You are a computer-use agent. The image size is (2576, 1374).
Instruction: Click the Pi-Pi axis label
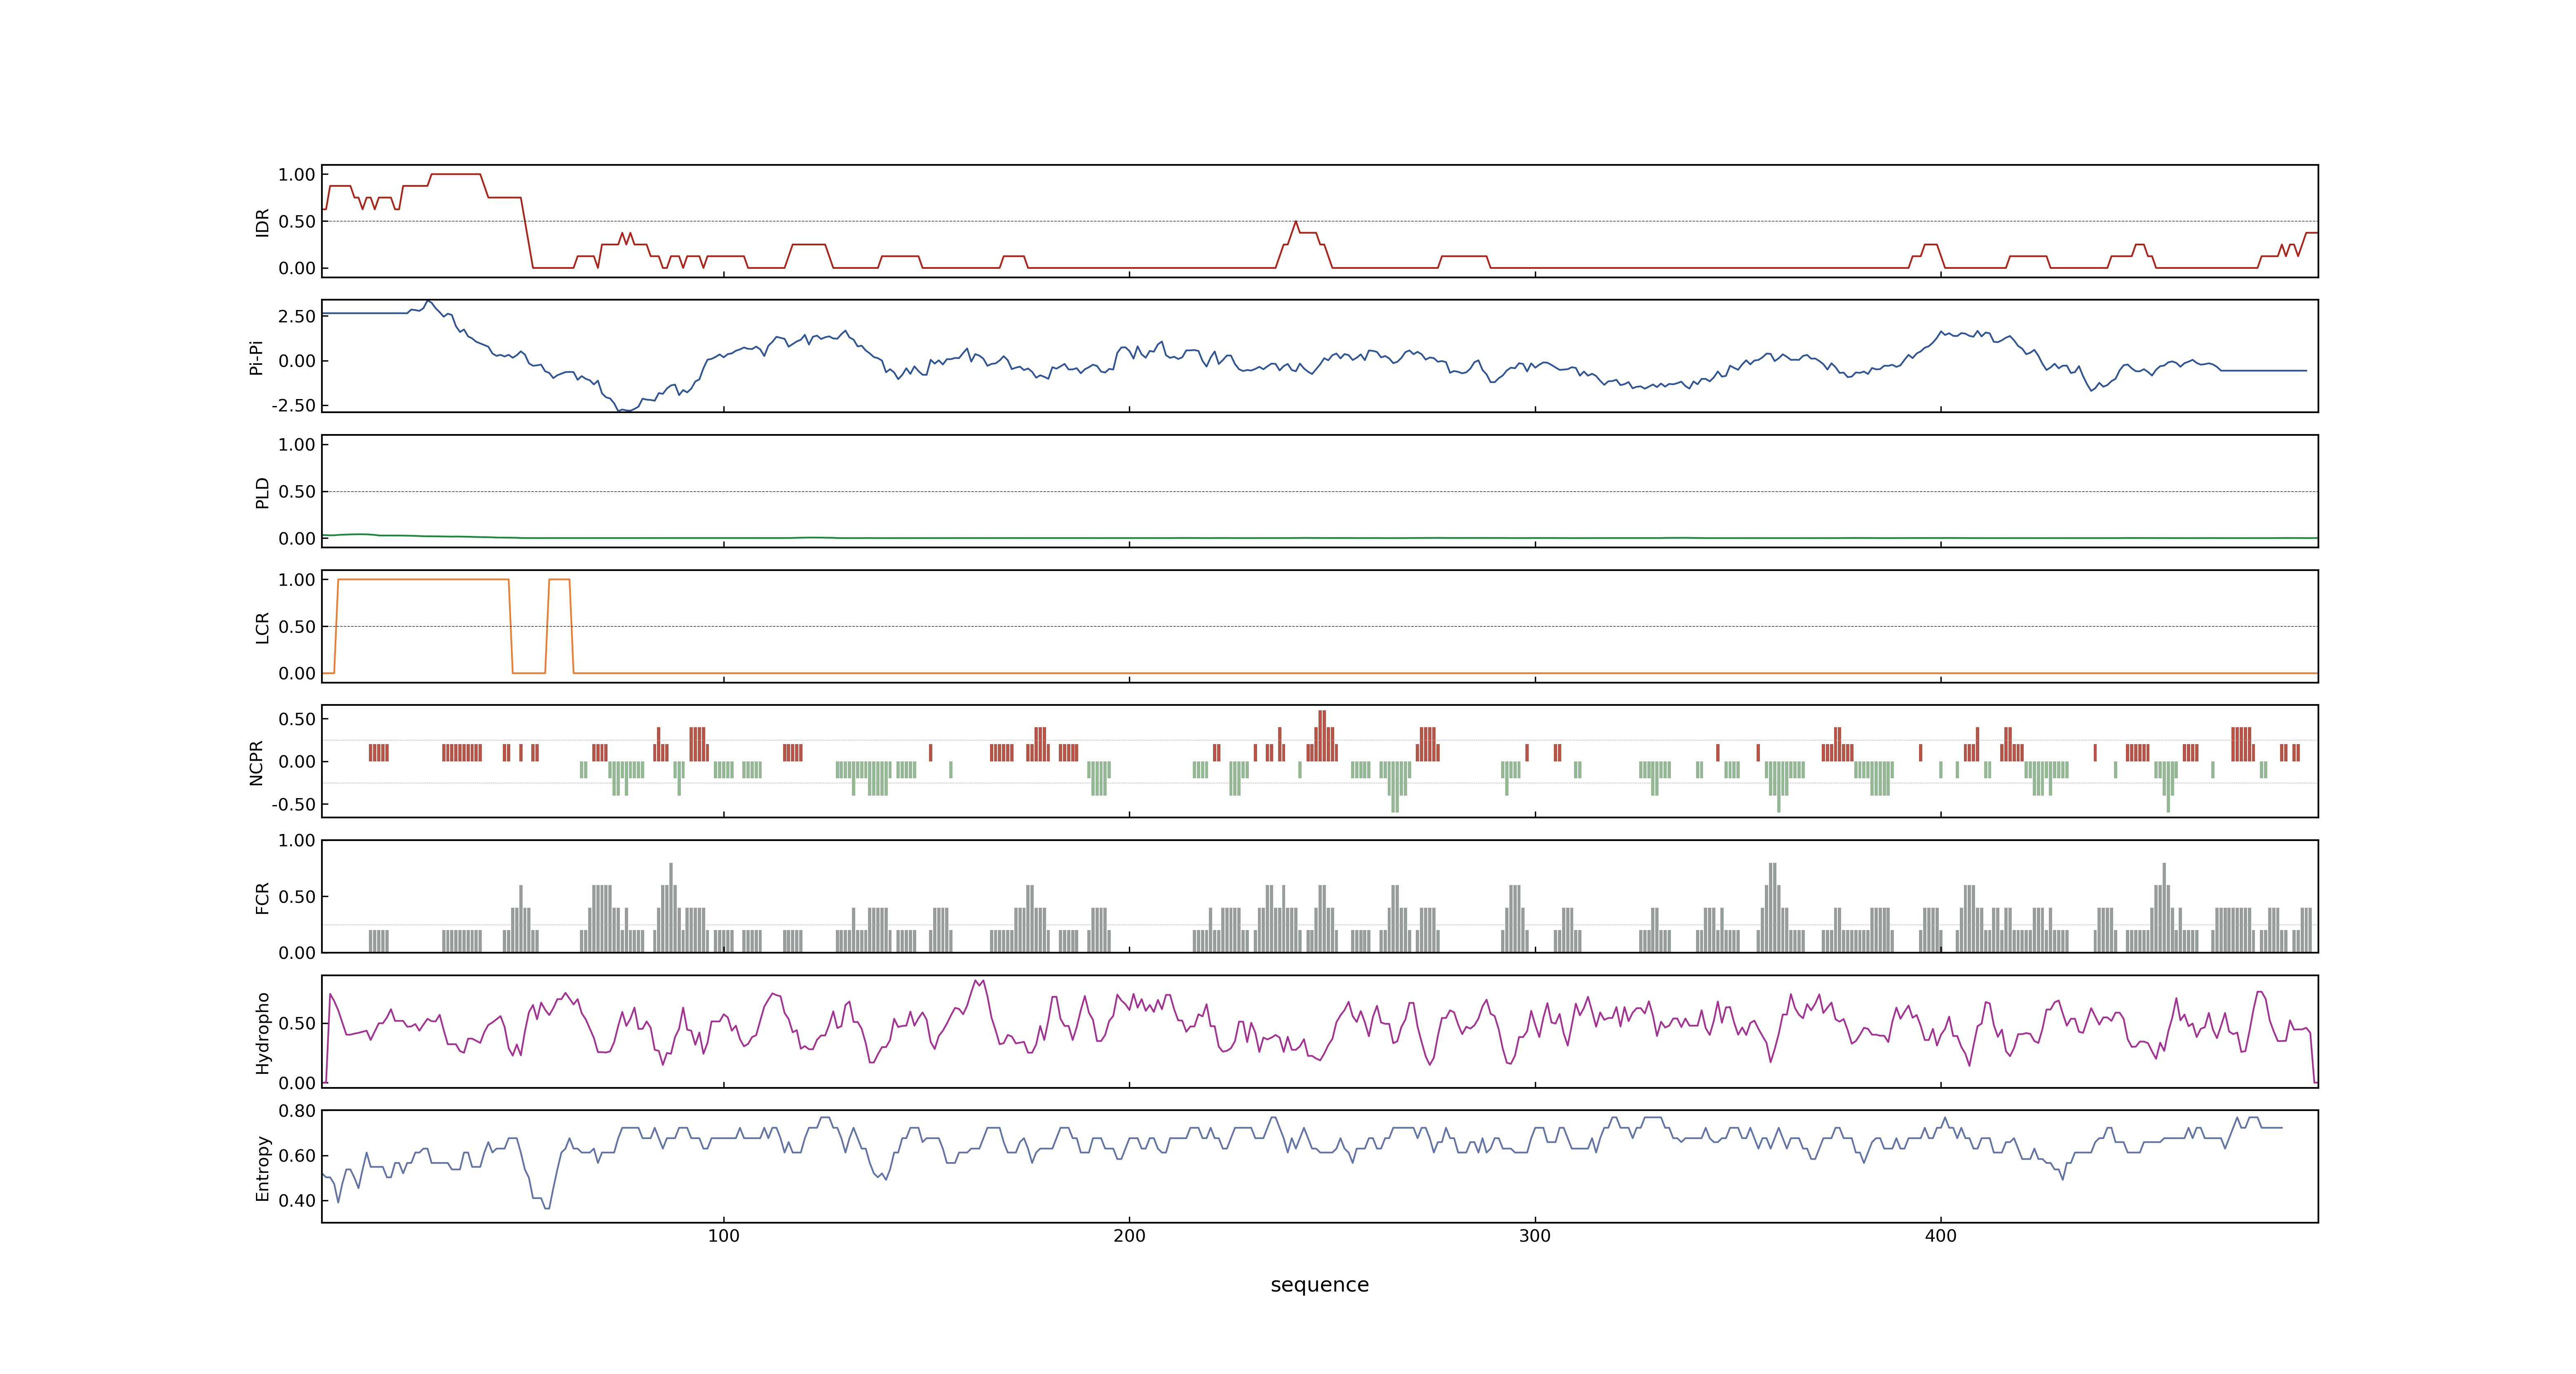tap(256, 357)
